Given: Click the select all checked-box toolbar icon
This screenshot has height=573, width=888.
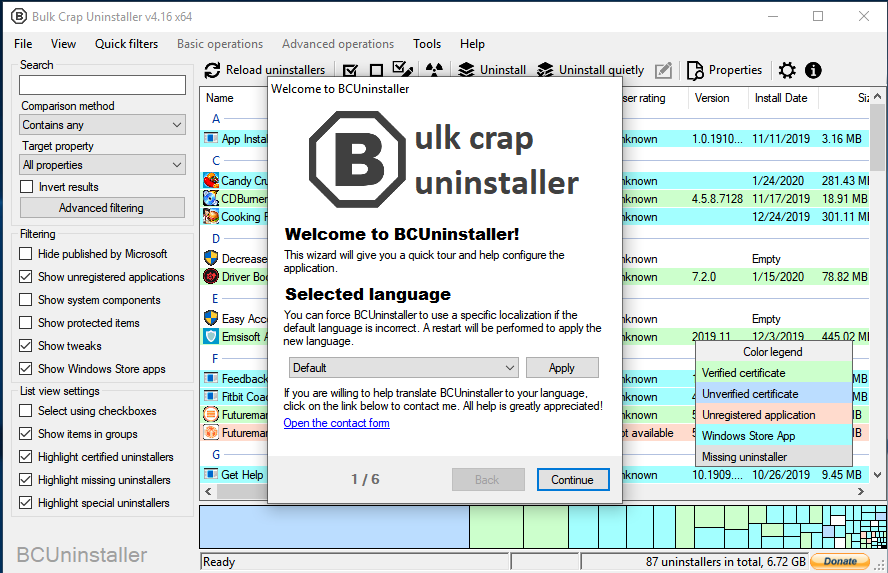Looking at the screenshot, I should coord(351,70).
